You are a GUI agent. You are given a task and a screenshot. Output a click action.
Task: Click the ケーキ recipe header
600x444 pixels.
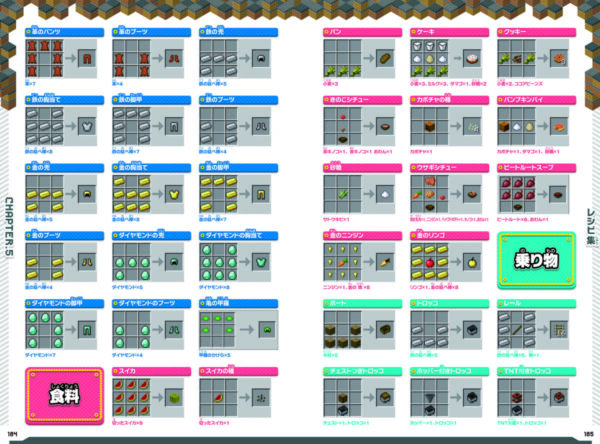tap(449, 32)
